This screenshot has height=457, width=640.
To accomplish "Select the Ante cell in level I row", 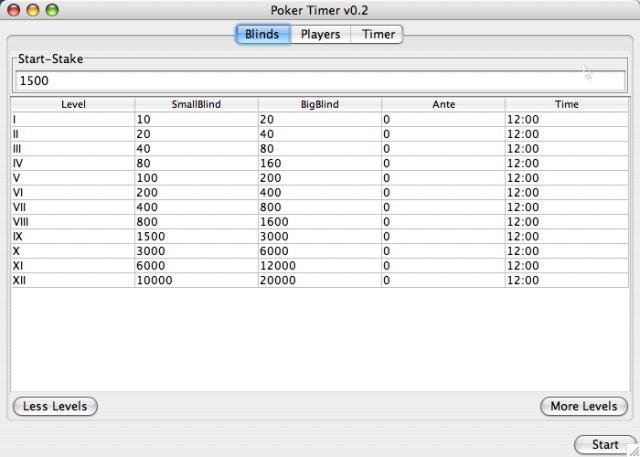I will click(x=443, y=120).
